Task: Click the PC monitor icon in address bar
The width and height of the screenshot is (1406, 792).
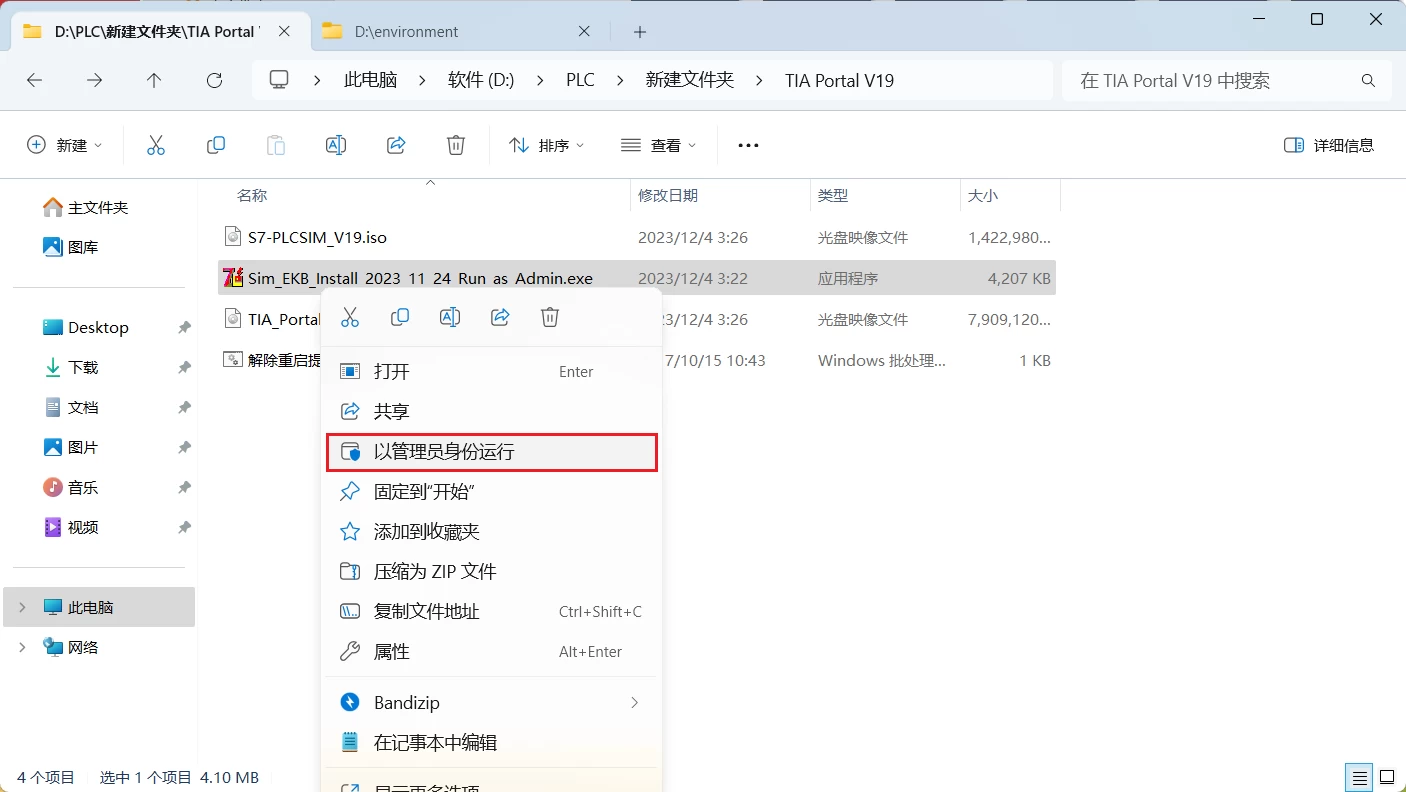Action: [279, 80]
